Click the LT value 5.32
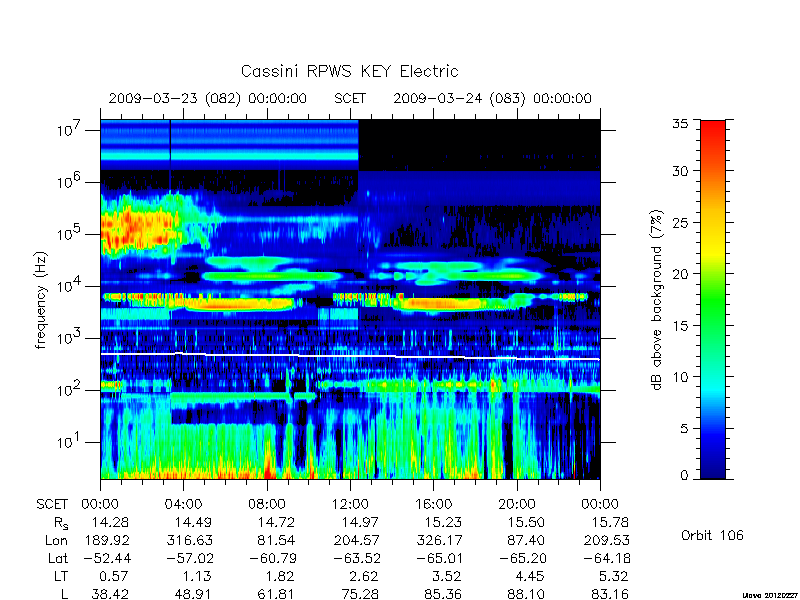 tap(613, 577)
